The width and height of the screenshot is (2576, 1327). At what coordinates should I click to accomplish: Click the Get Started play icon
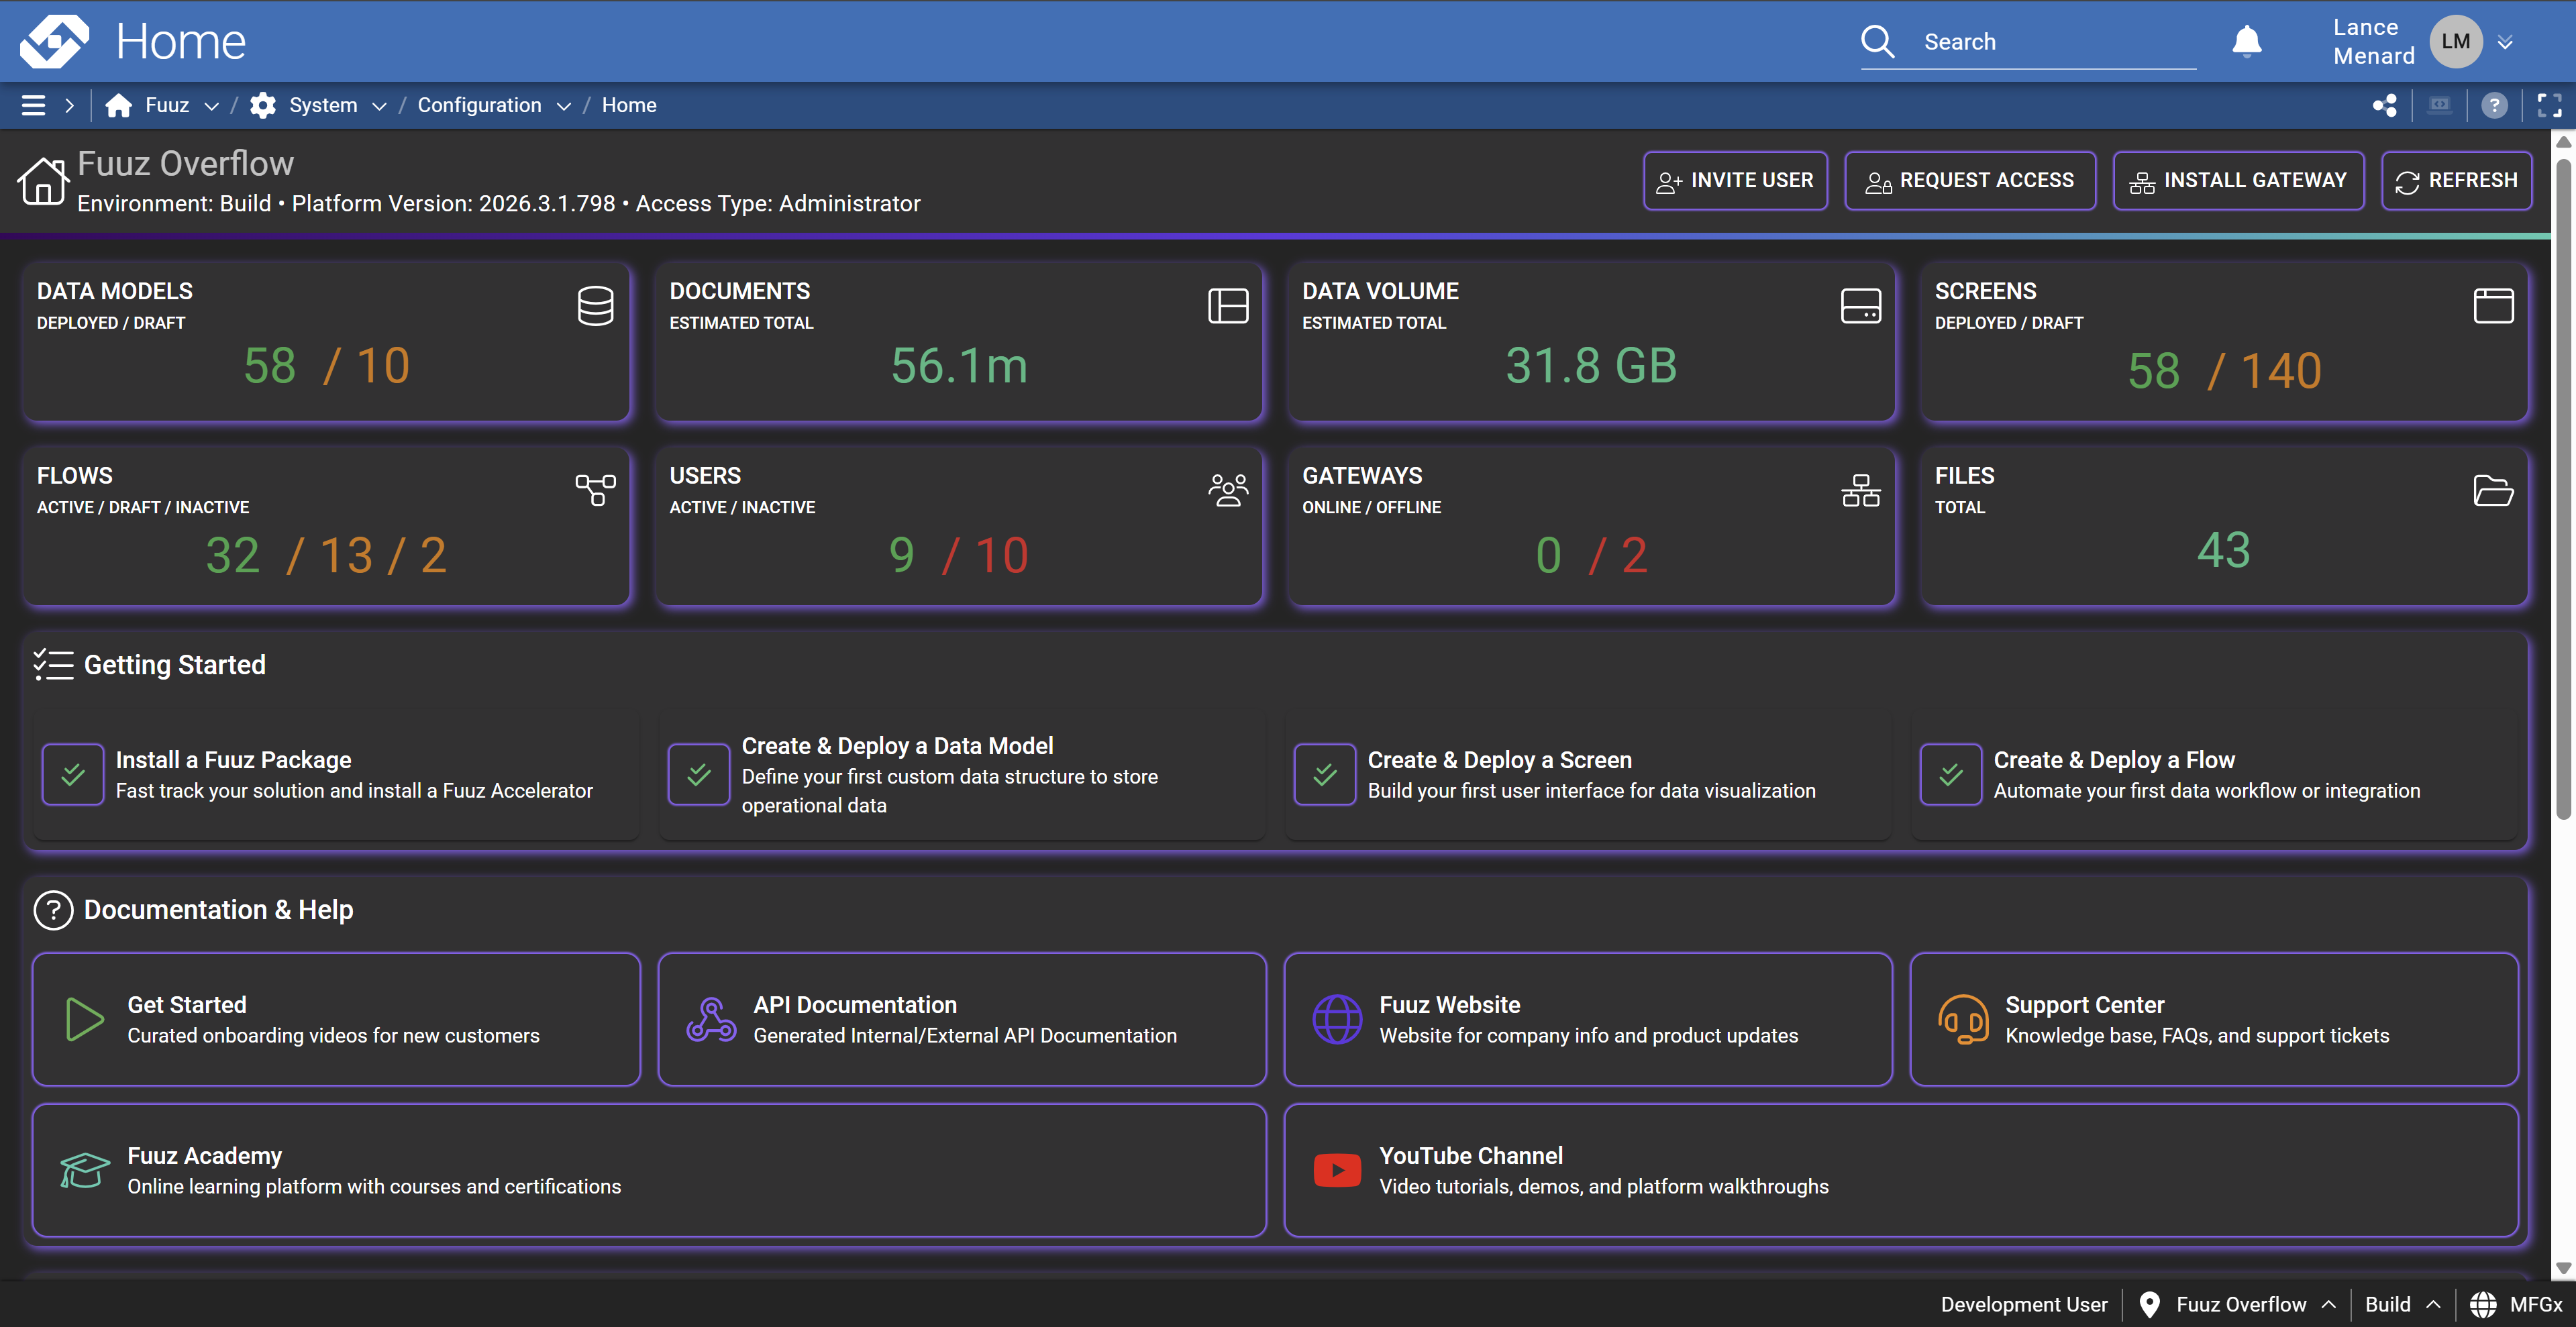(x=84, y=1019)
